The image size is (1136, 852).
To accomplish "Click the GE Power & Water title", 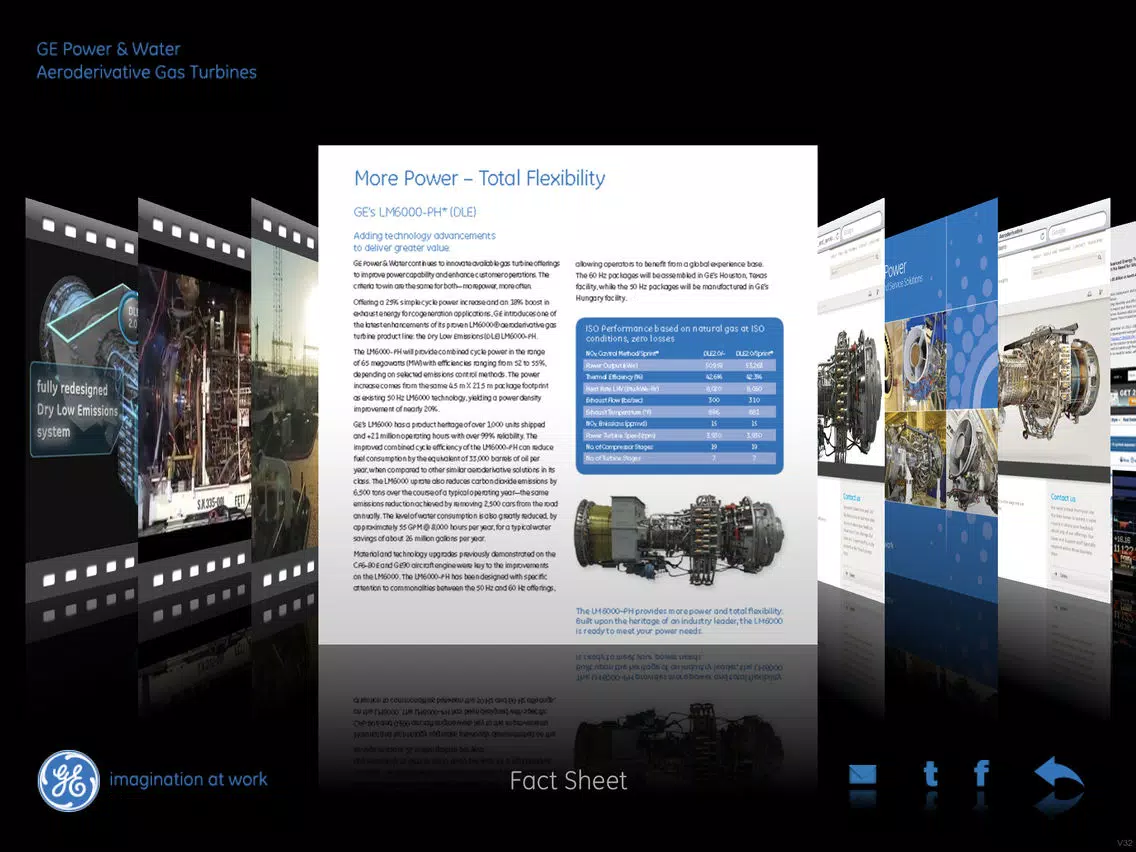I will coord(109,49).
